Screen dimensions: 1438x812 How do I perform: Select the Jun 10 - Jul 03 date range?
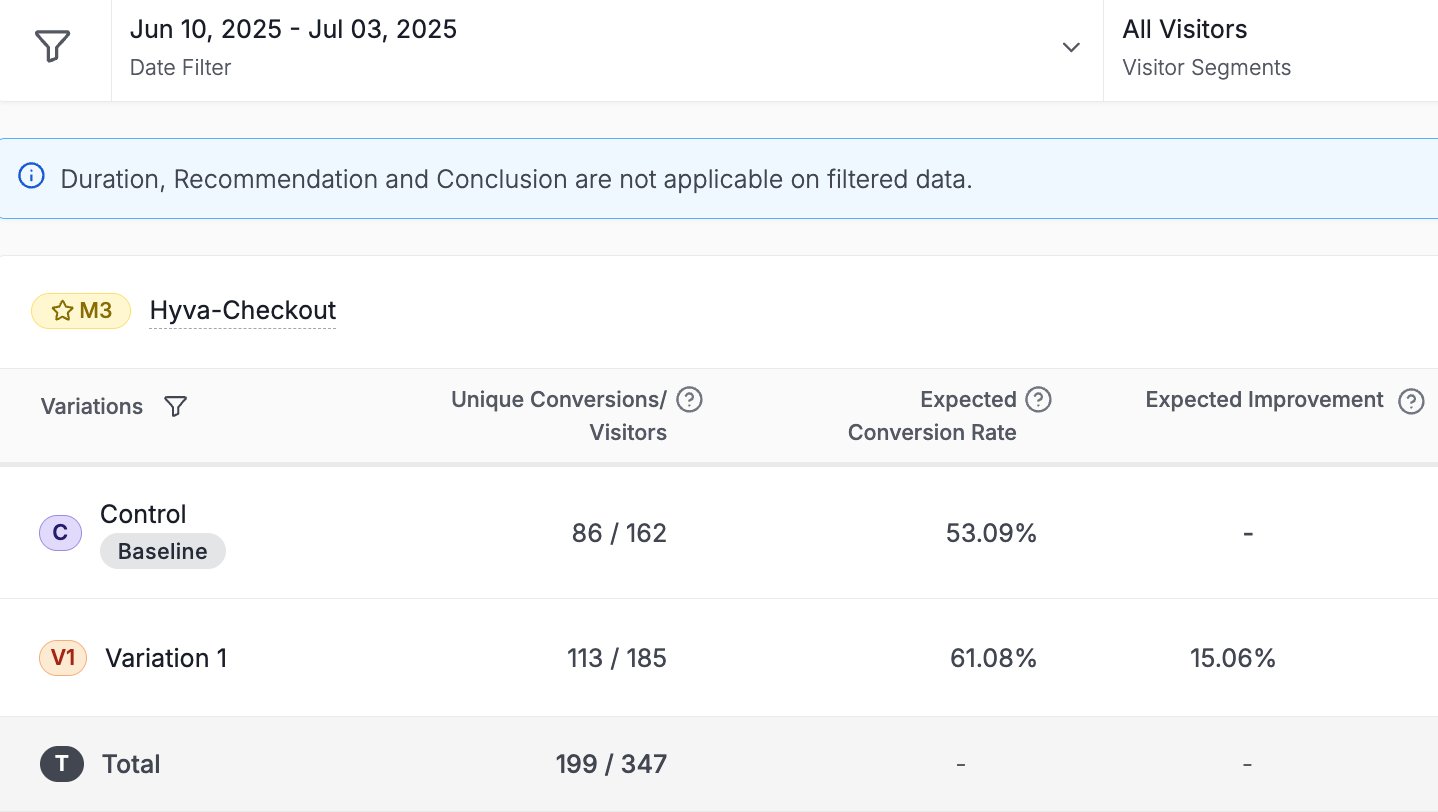click(293, 29)
